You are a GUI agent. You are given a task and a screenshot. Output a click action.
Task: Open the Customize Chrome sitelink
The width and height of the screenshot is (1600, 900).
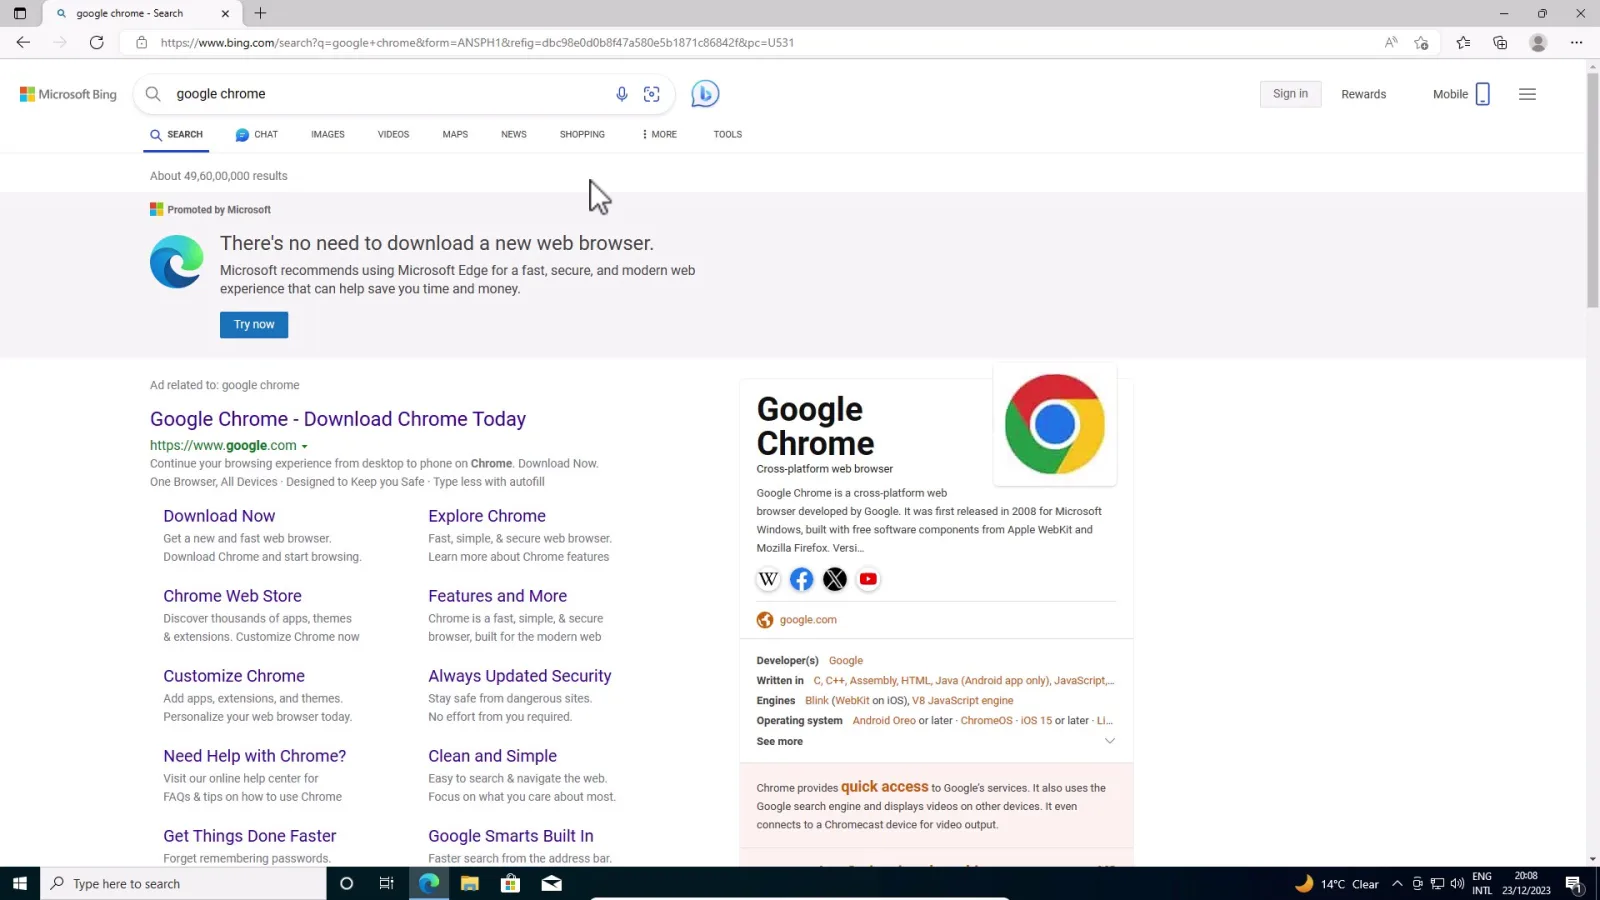pyautogui.click(x=234, y=676)
